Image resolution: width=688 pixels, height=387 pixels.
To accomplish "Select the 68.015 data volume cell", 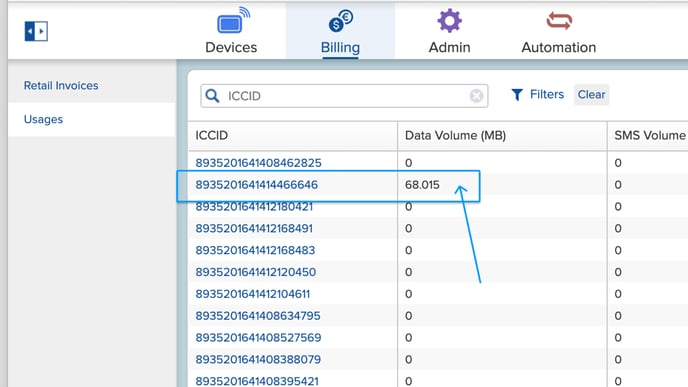I will click(422, 185).
